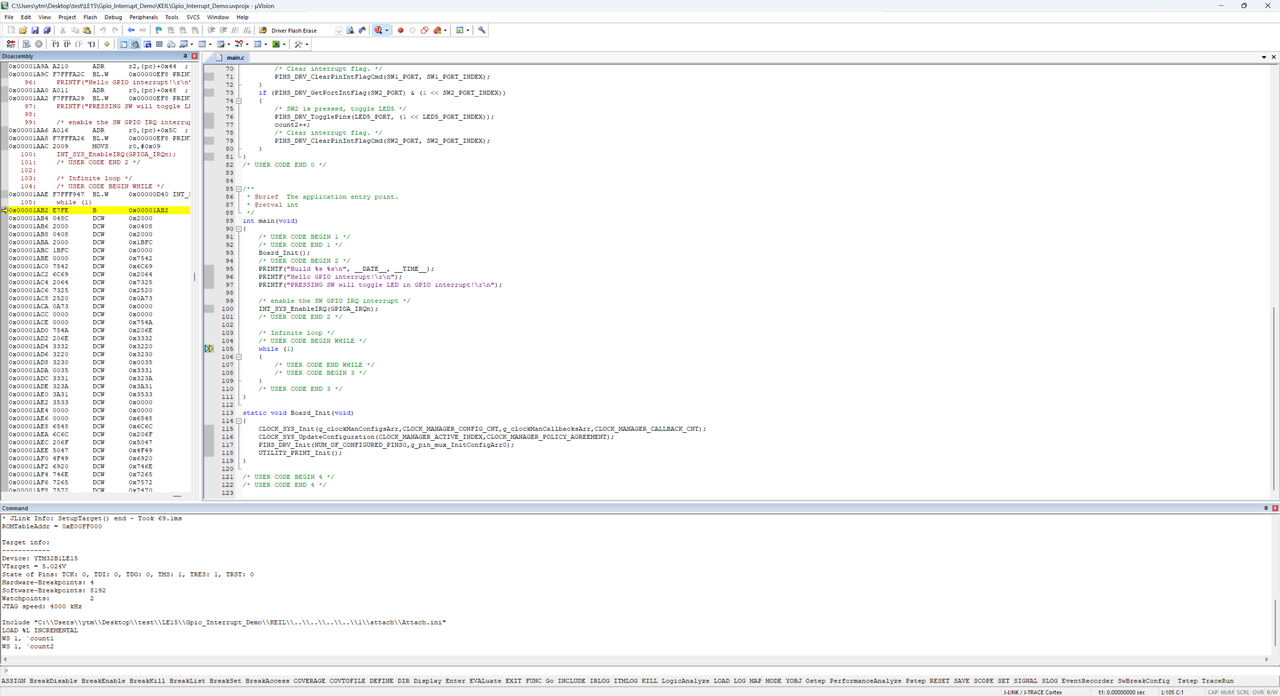Toggle the Call Stack Window icon
1280x696 pixels.
(x=171, y=44)
